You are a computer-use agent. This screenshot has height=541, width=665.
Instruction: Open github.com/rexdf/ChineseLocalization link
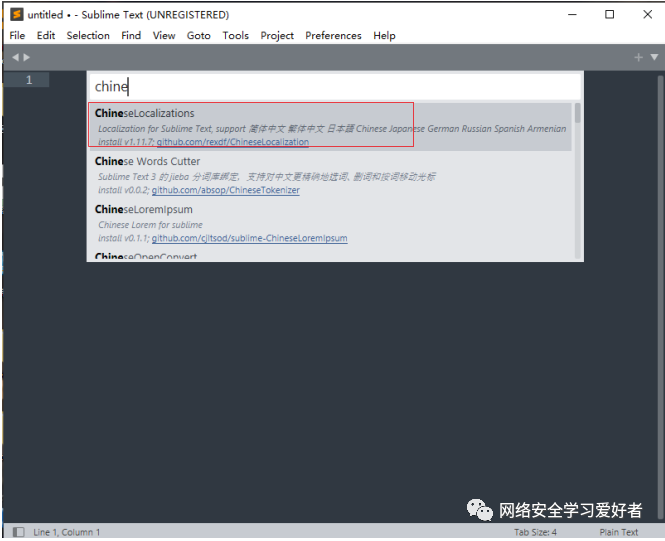(x=232, y=142)
